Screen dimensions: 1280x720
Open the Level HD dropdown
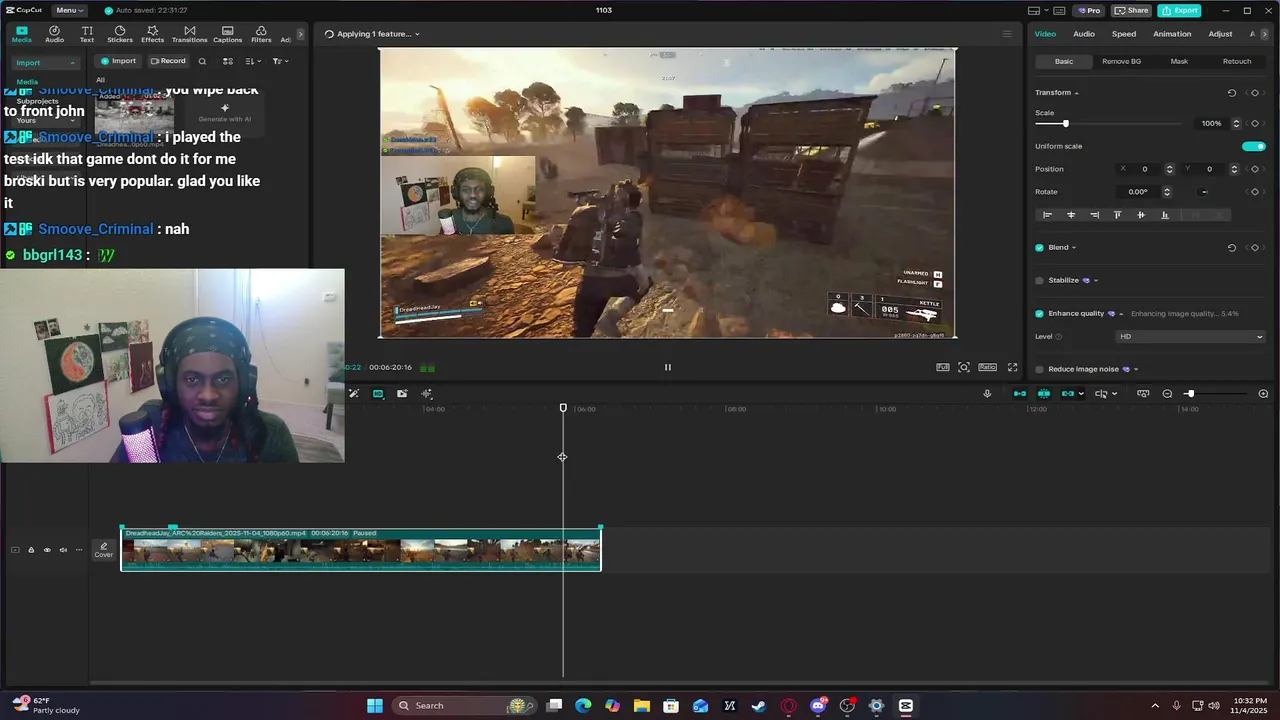1190,337
